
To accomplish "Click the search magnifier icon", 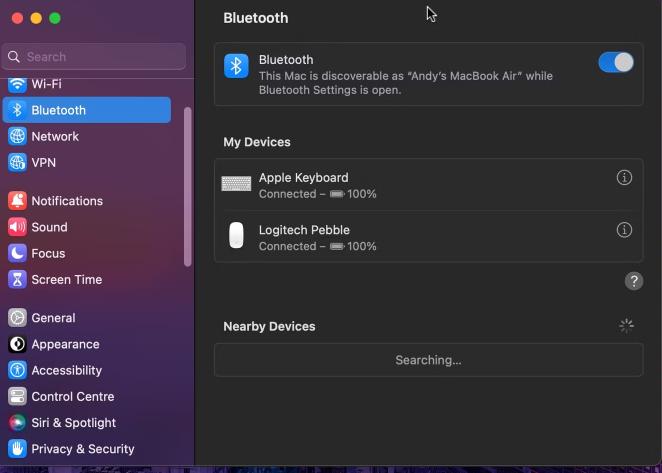I will pyautogui.click(x=14, y=57).
